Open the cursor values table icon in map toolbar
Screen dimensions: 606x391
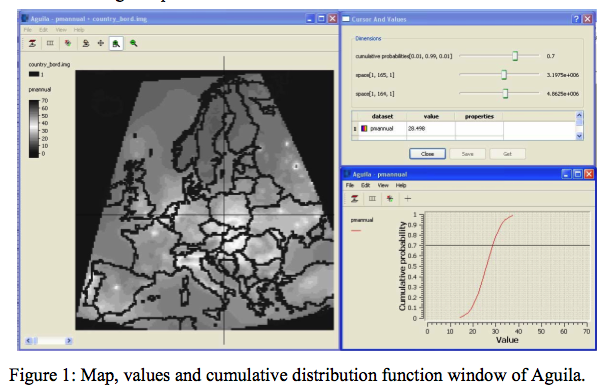pos(50,43)
